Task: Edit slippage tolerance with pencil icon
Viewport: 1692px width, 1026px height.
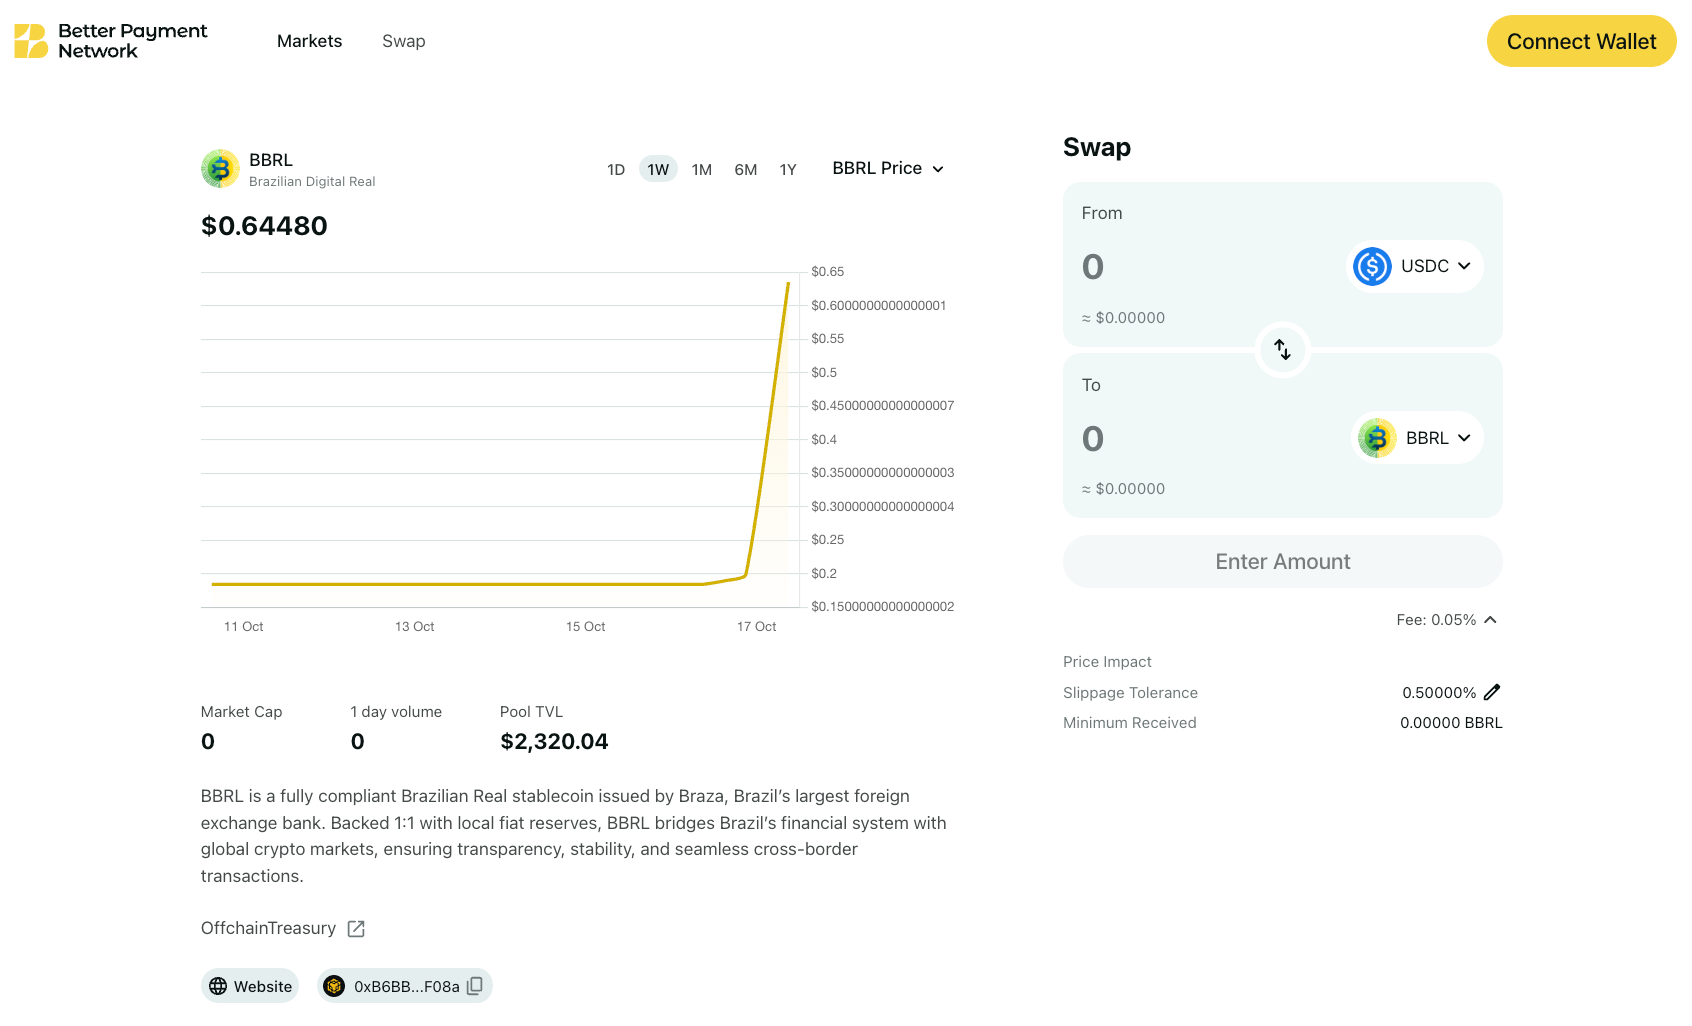Action: click(1492, 692)
